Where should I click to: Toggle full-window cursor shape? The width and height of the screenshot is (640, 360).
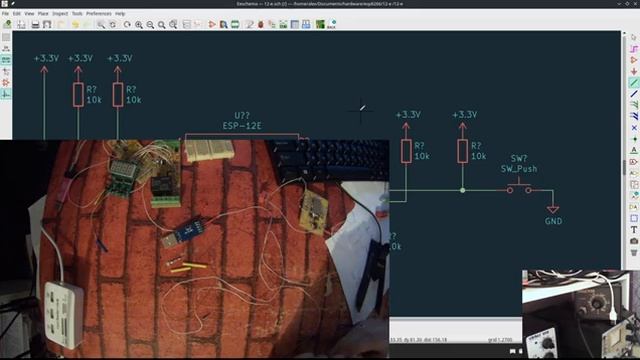coord(6,71)
